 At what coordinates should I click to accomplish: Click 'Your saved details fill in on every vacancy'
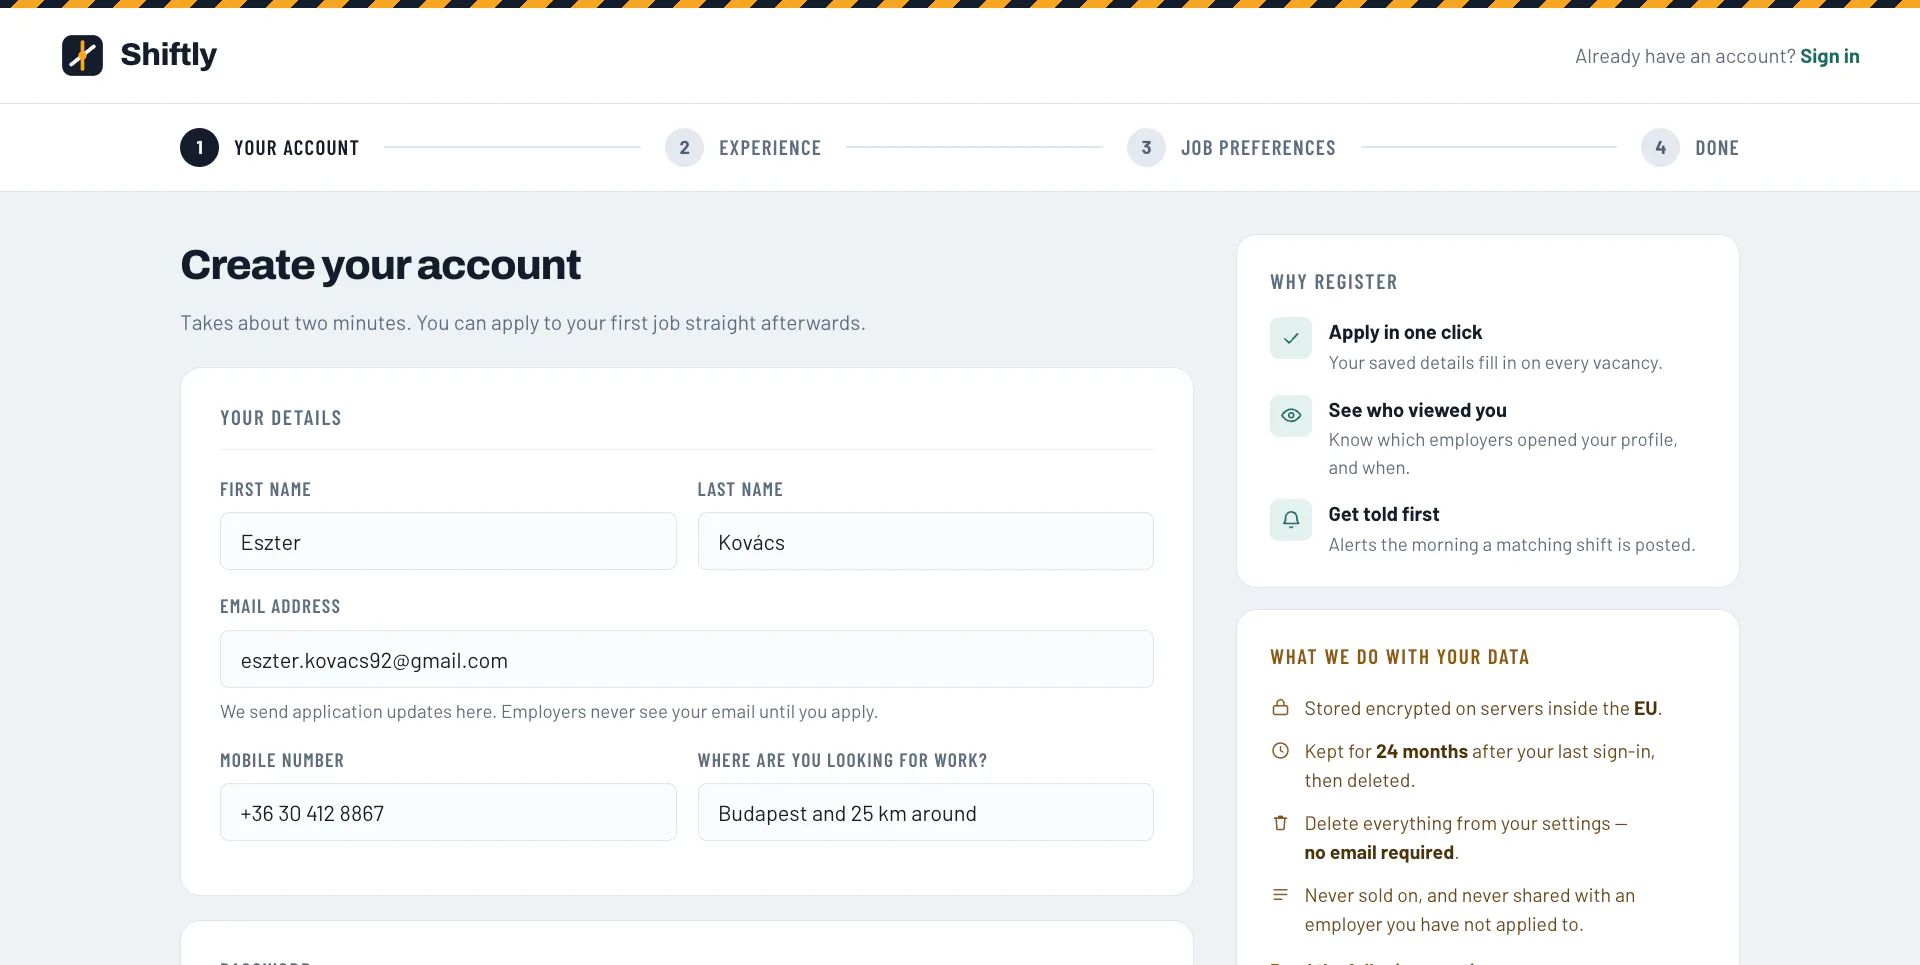1495,363
